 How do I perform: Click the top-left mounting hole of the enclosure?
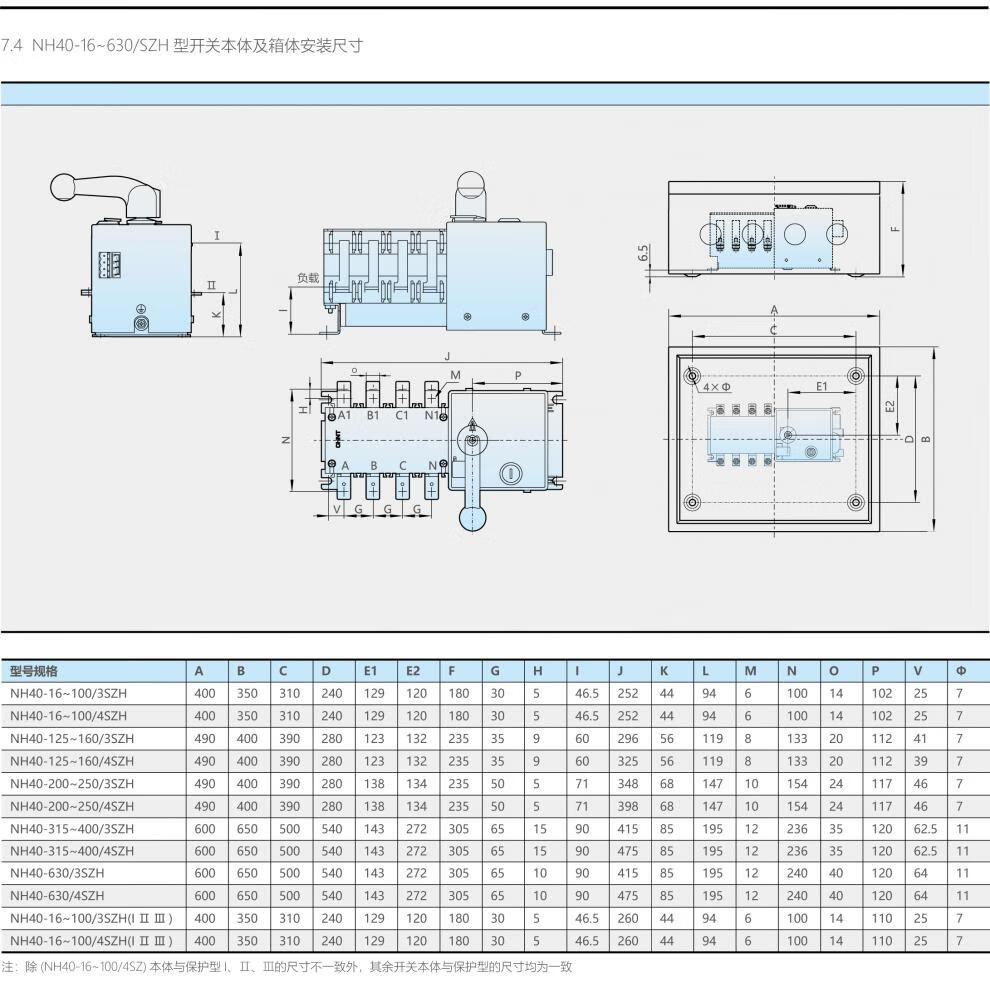click(693, 376)
